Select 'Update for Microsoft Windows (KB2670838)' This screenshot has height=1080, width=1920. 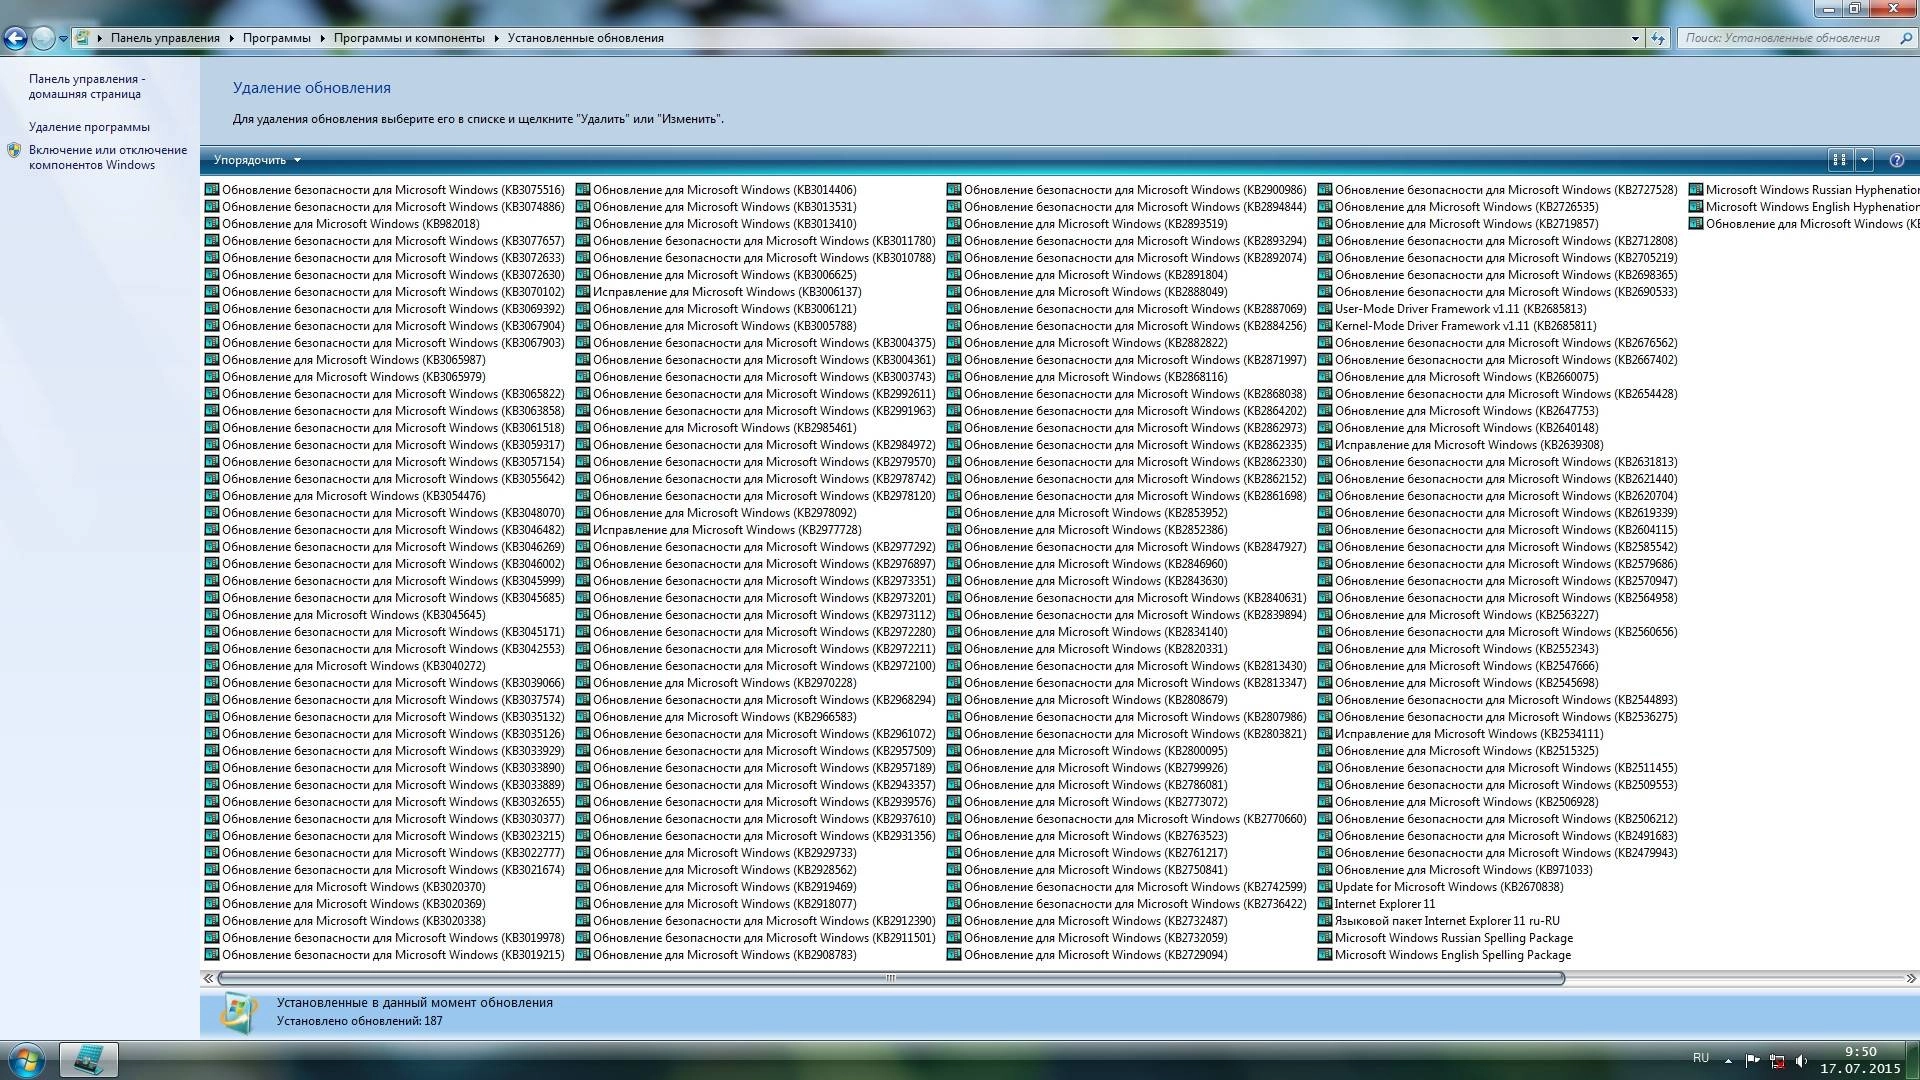click(1441, 887)
